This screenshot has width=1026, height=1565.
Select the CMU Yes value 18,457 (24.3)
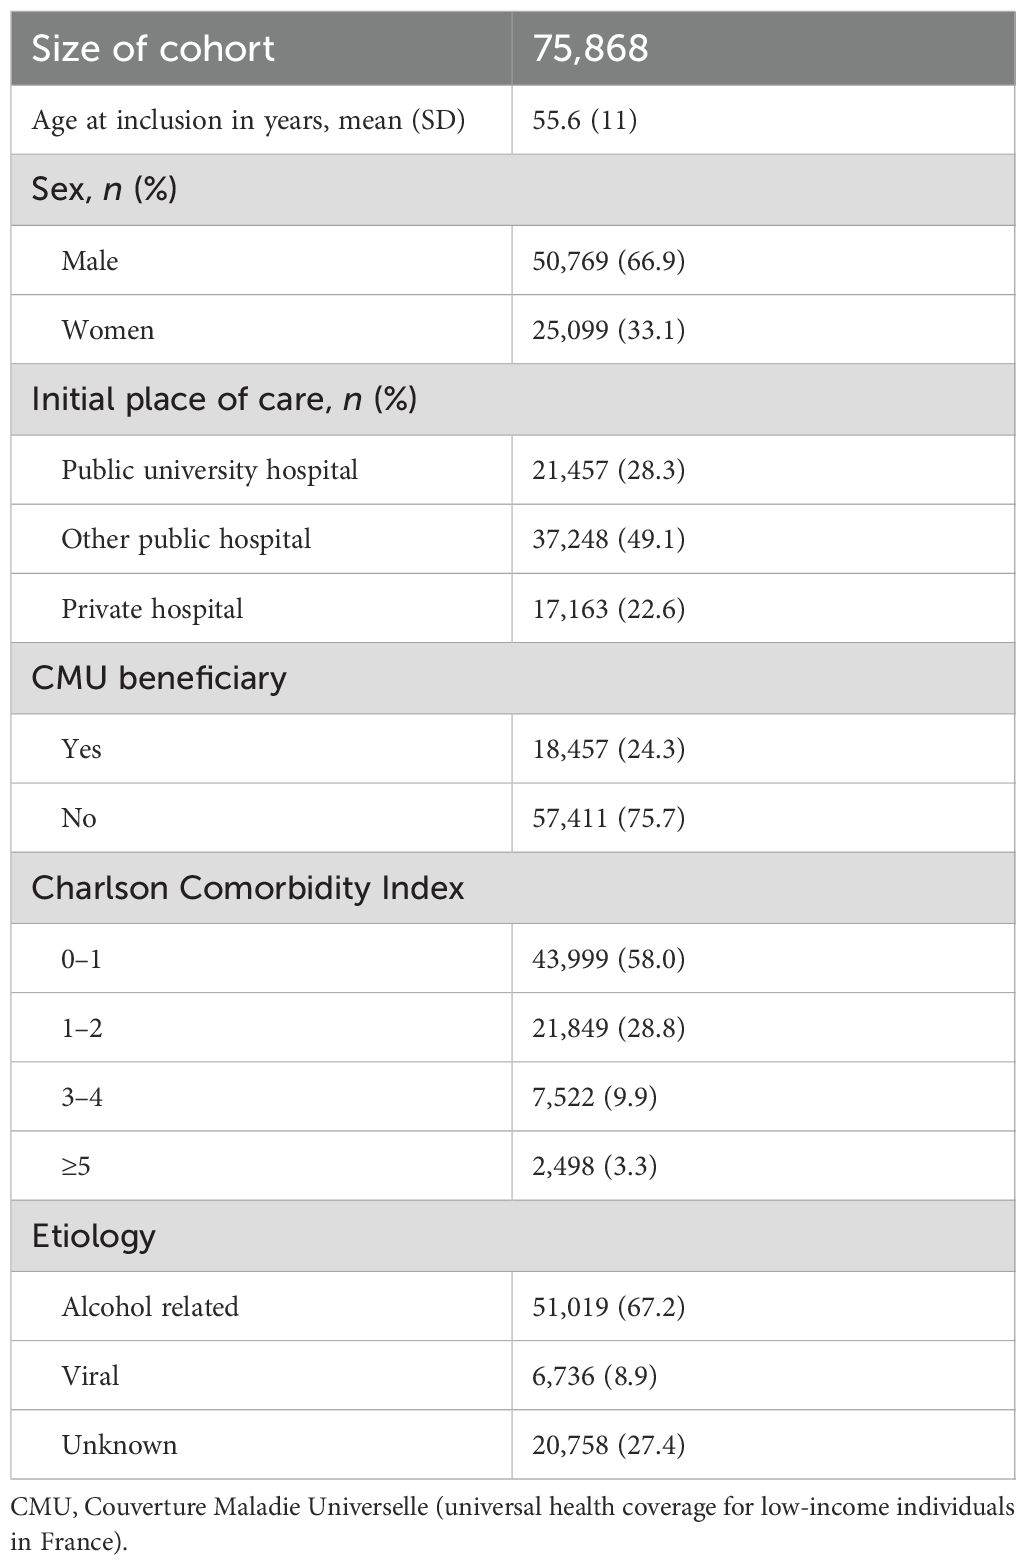click(x=608, y=749)
